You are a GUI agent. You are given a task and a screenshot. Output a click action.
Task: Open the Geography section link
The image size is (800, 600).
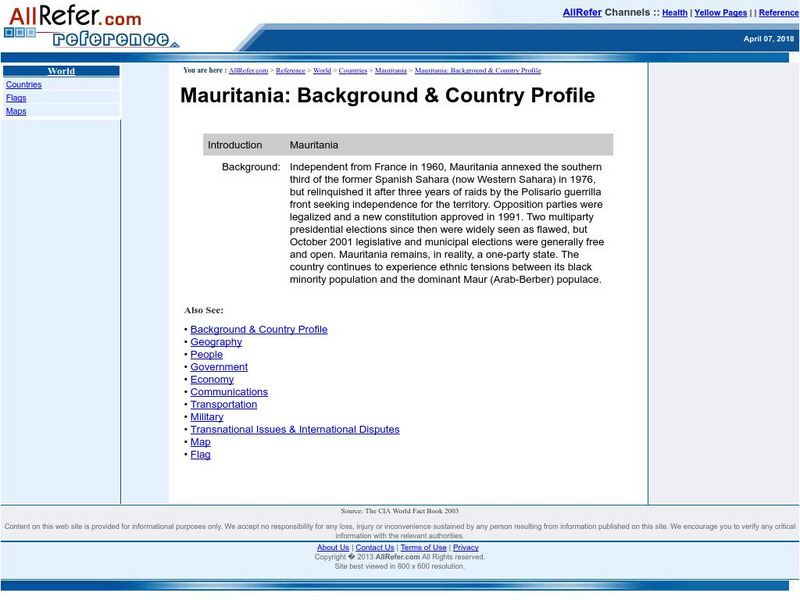click(x=216, y=341)
